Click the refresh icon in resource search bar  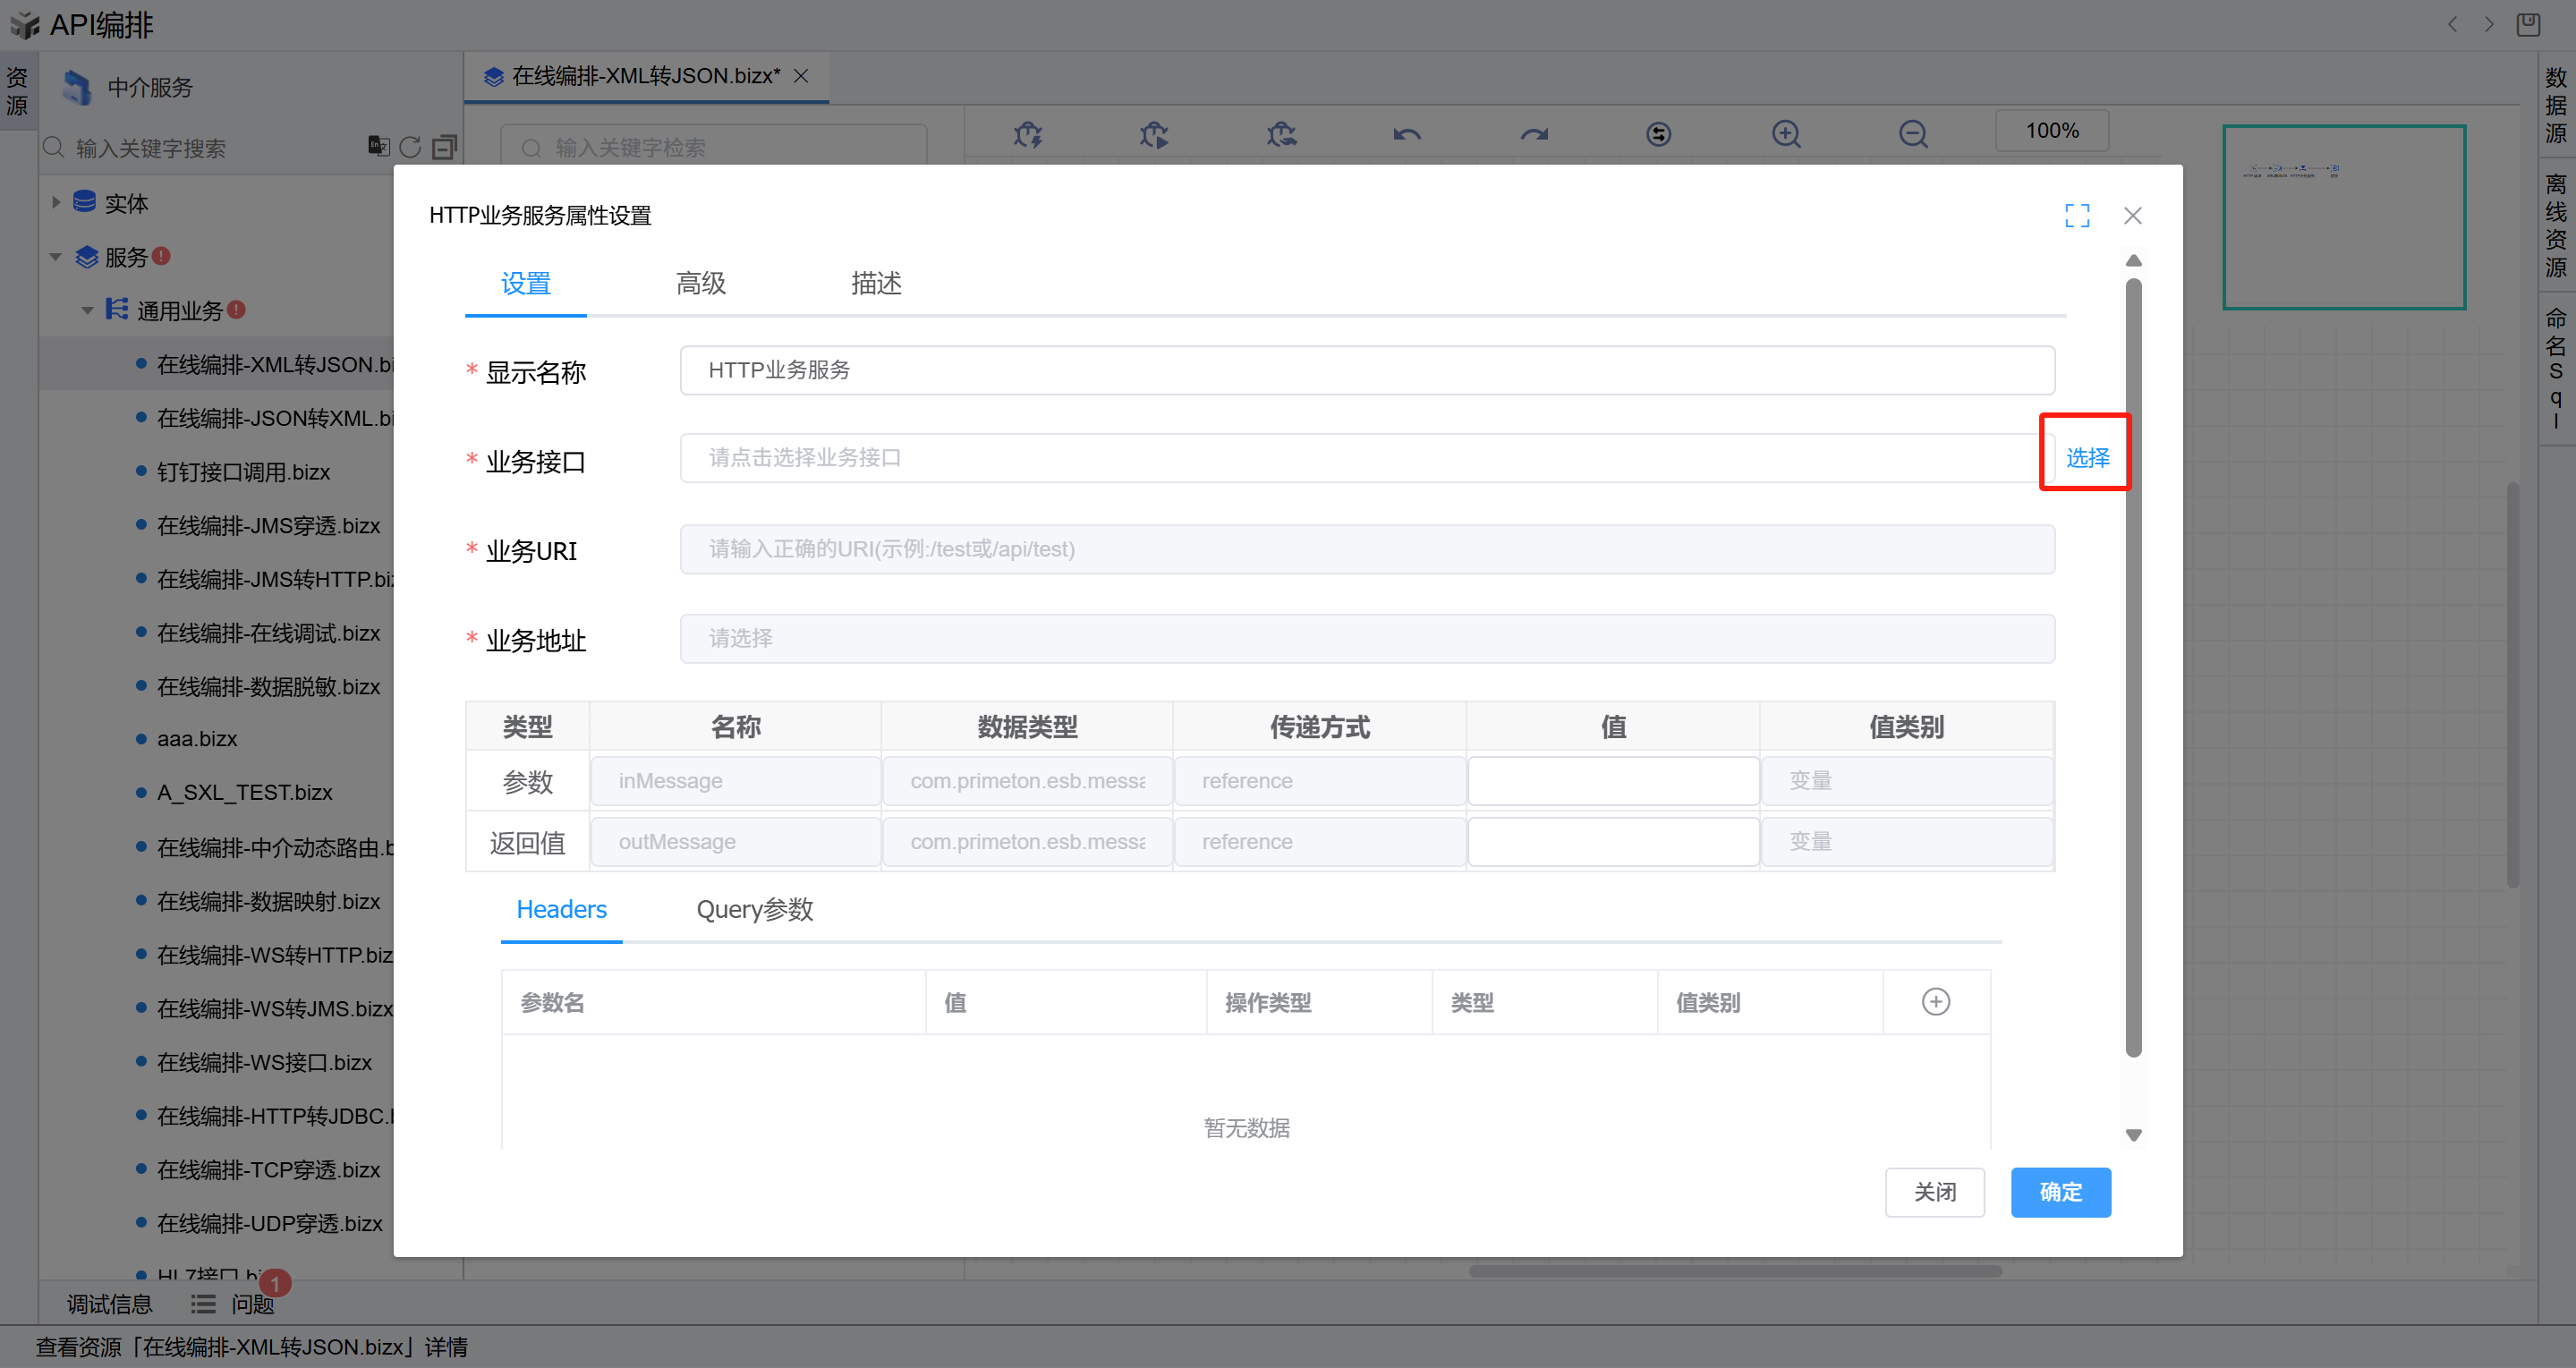[410, 147]
